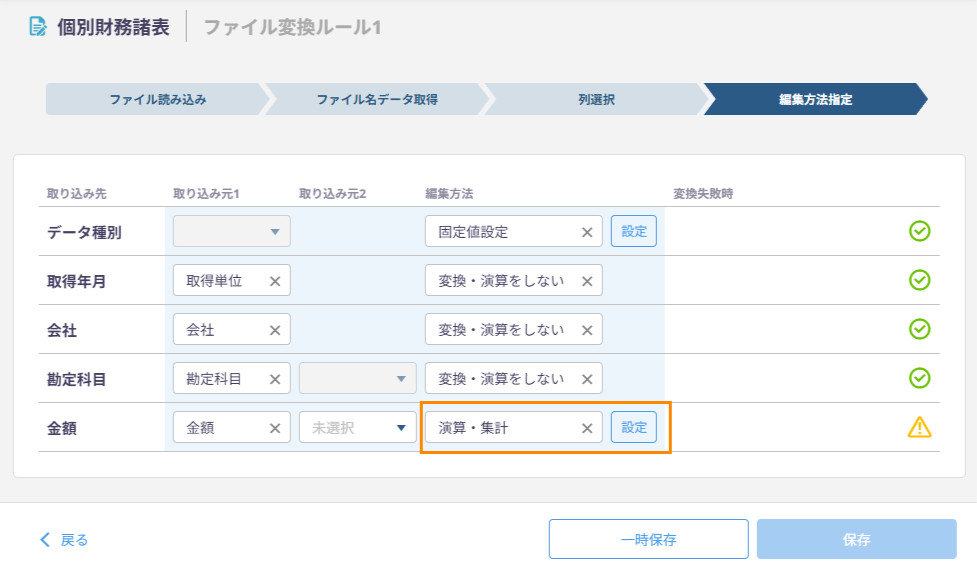
Task: Clear 勘定科目 source field with X icon
Action: (x=275, y=379)
